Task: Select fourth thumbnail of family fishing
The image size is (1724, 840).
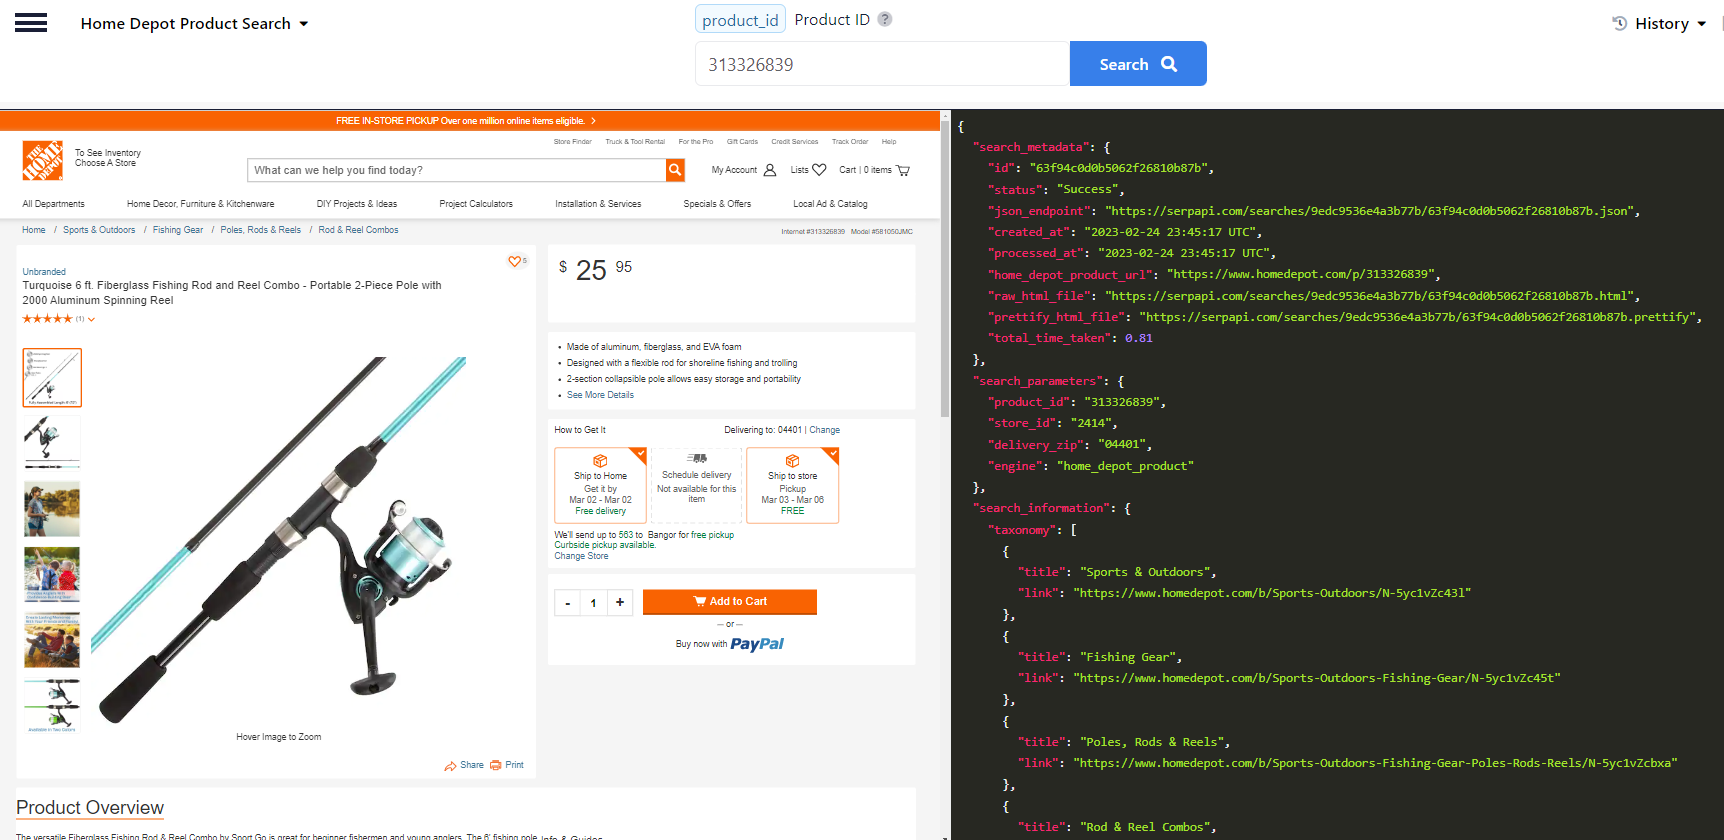Action: click(x=52, y=575)
